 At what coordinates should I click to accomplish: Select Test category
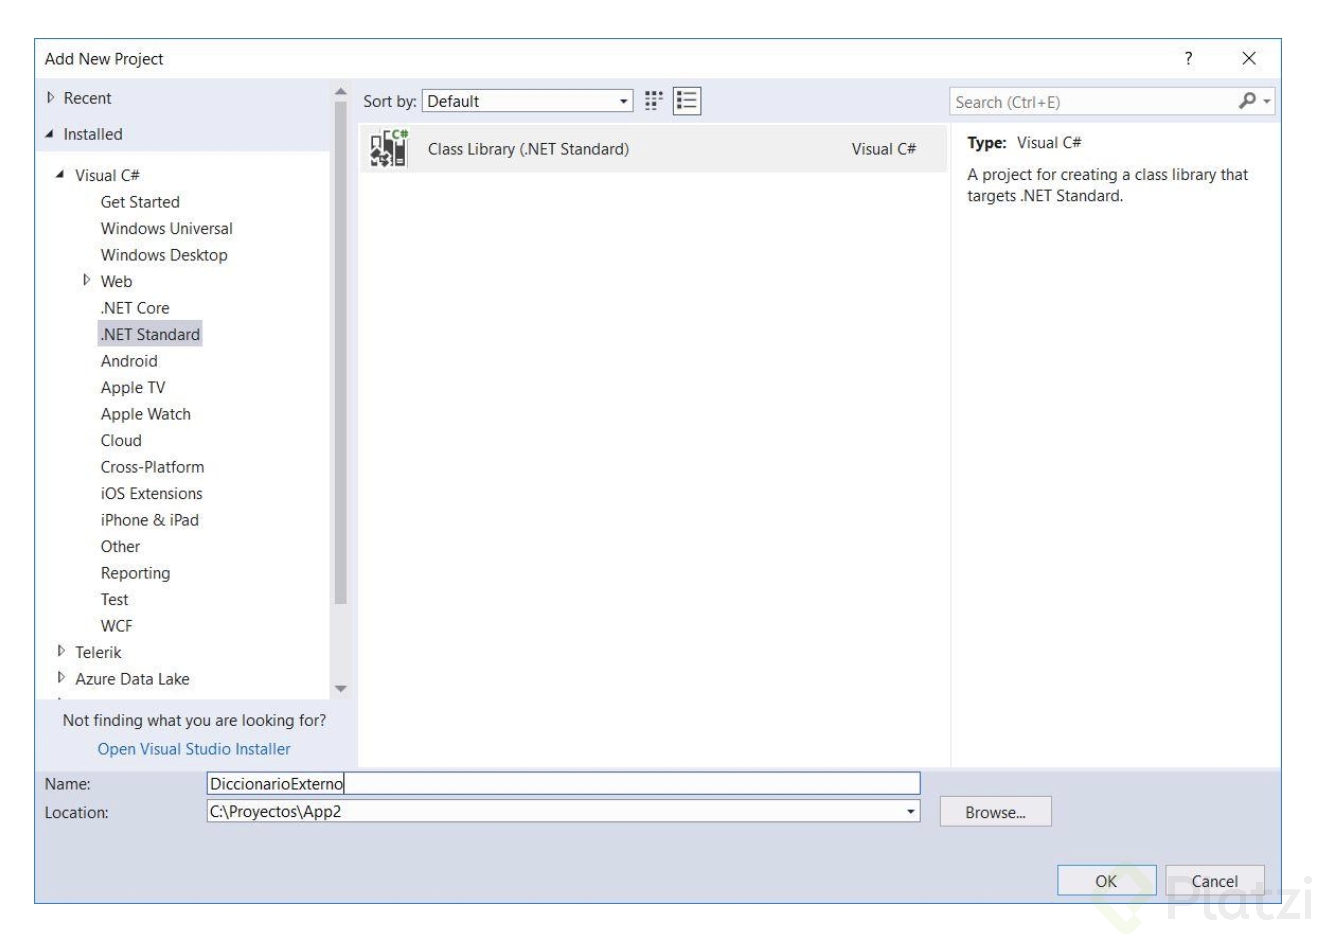(x=115, y=599)
